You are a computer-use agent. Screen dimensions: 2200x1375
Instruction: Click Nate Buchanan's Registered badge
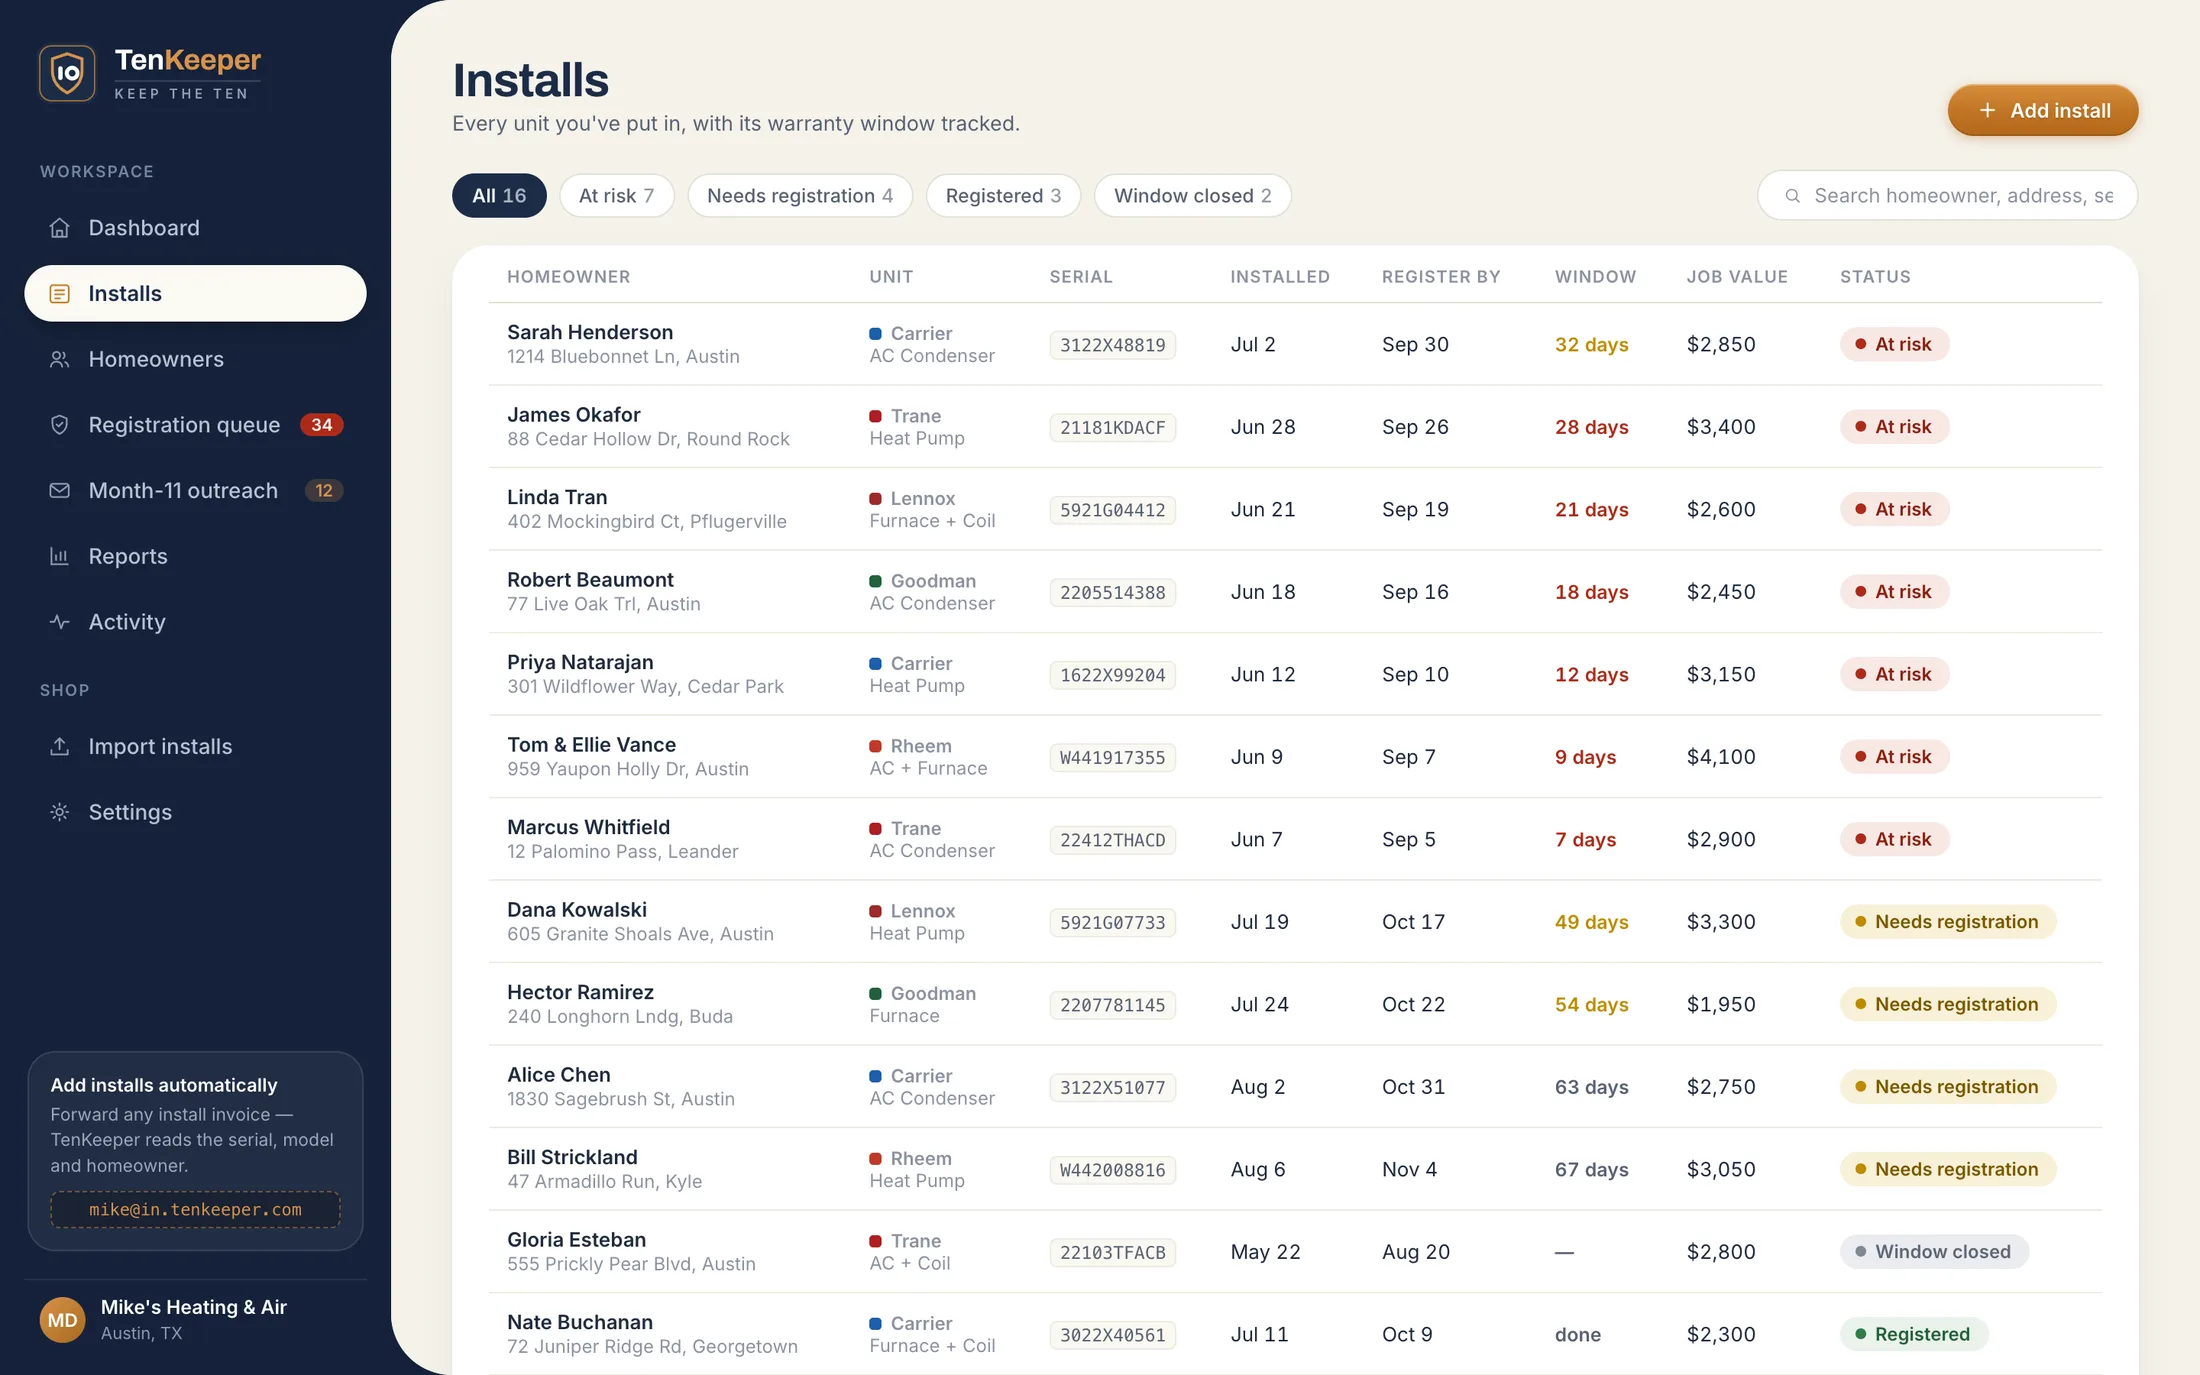pyautogui.click(x=1913, y=1334)
